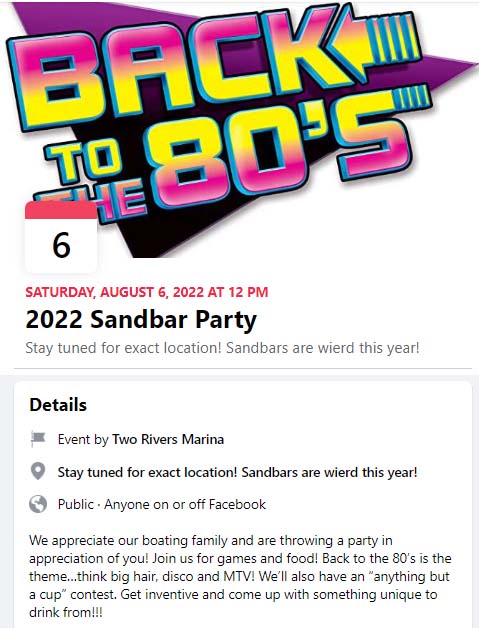The width and height of the screenshot is (479, 629).
Task: Click the 'Event by' label text
Action: point(83,439)
